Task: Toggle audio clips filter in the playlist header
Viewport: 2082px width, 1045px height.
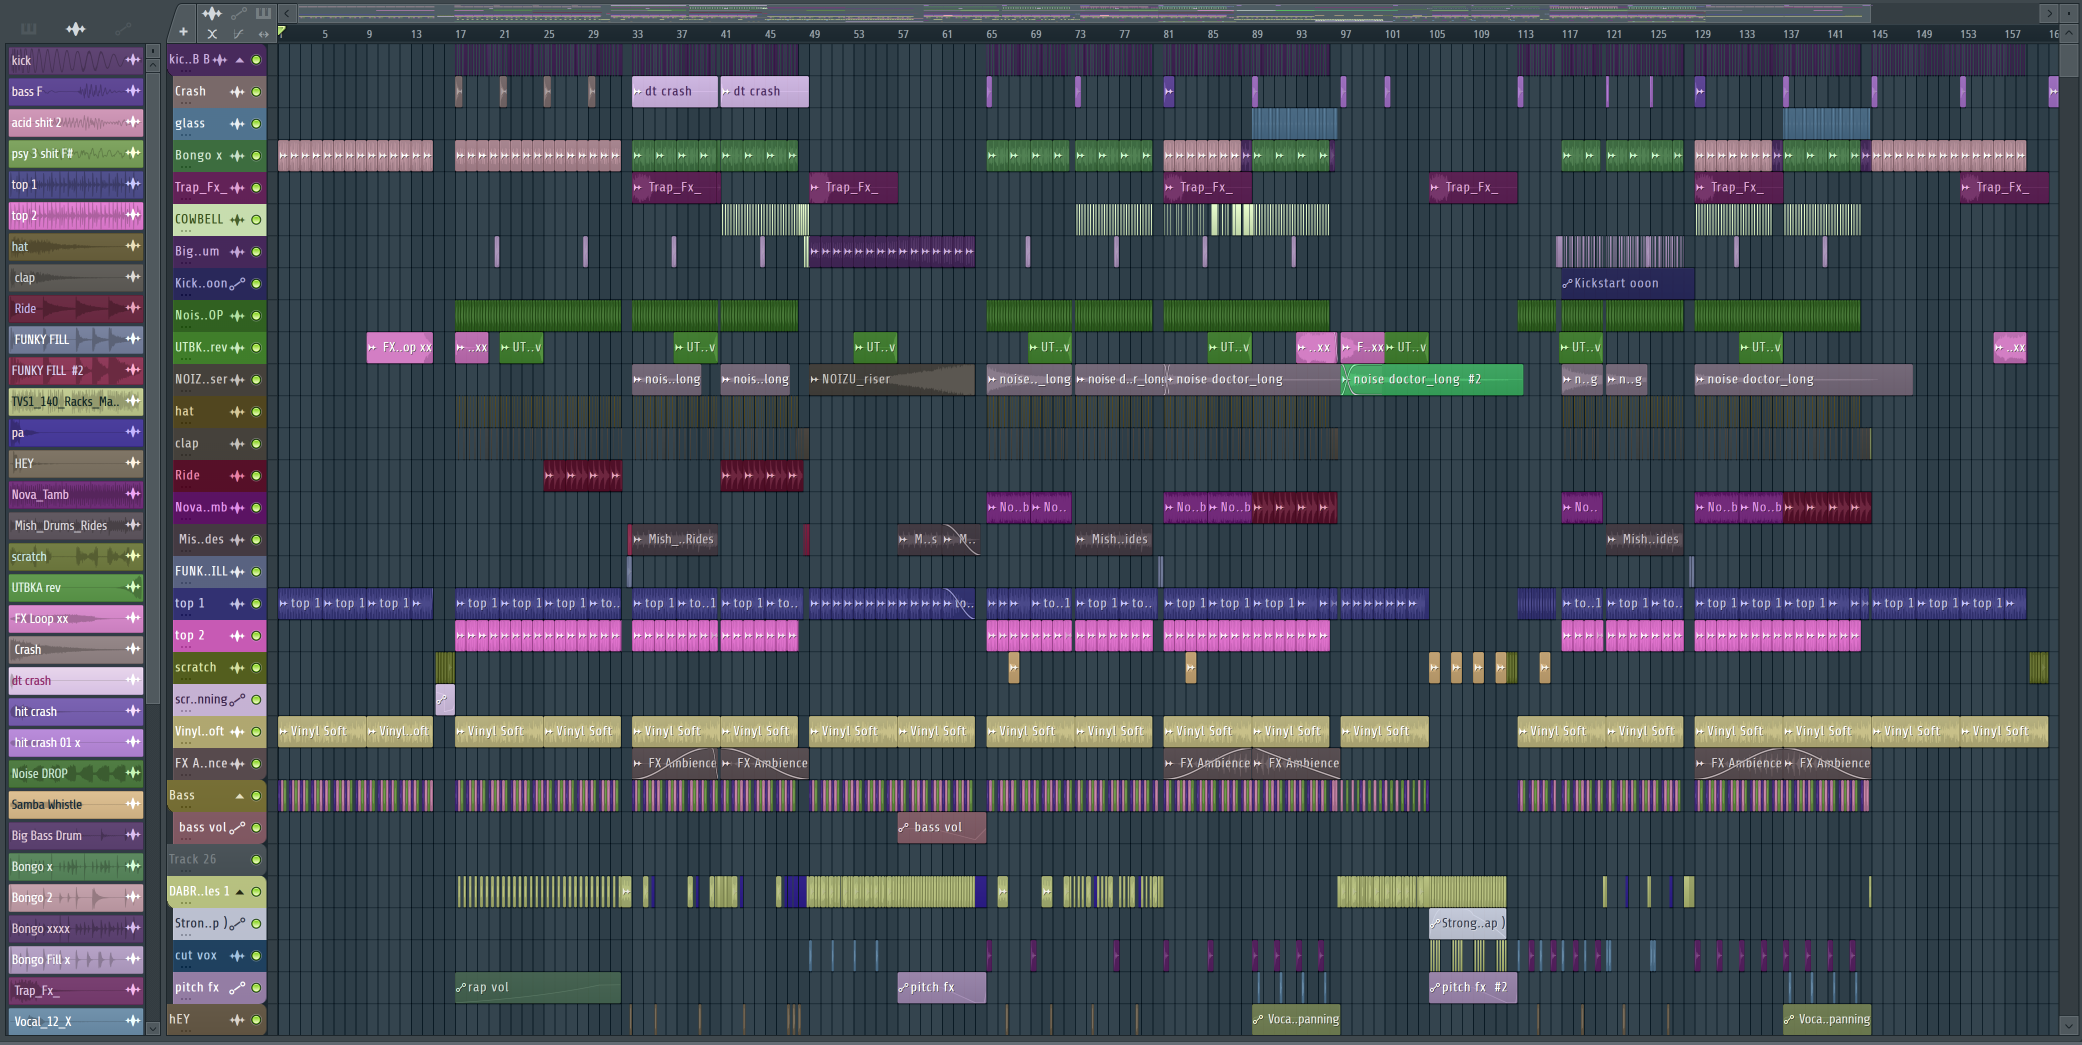Action: click(212, 13)
